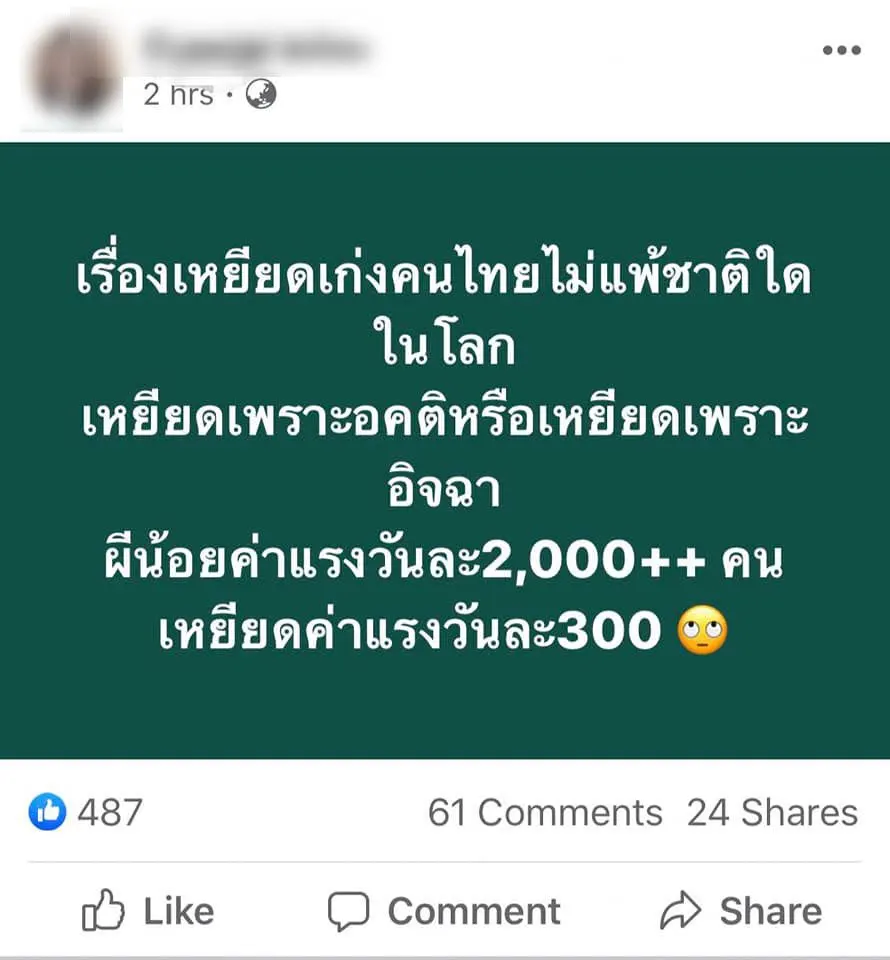This screenshot has height=960, width=890.
Task: Click the "2,000++" text in the post
Action: (x=594, y=560)
